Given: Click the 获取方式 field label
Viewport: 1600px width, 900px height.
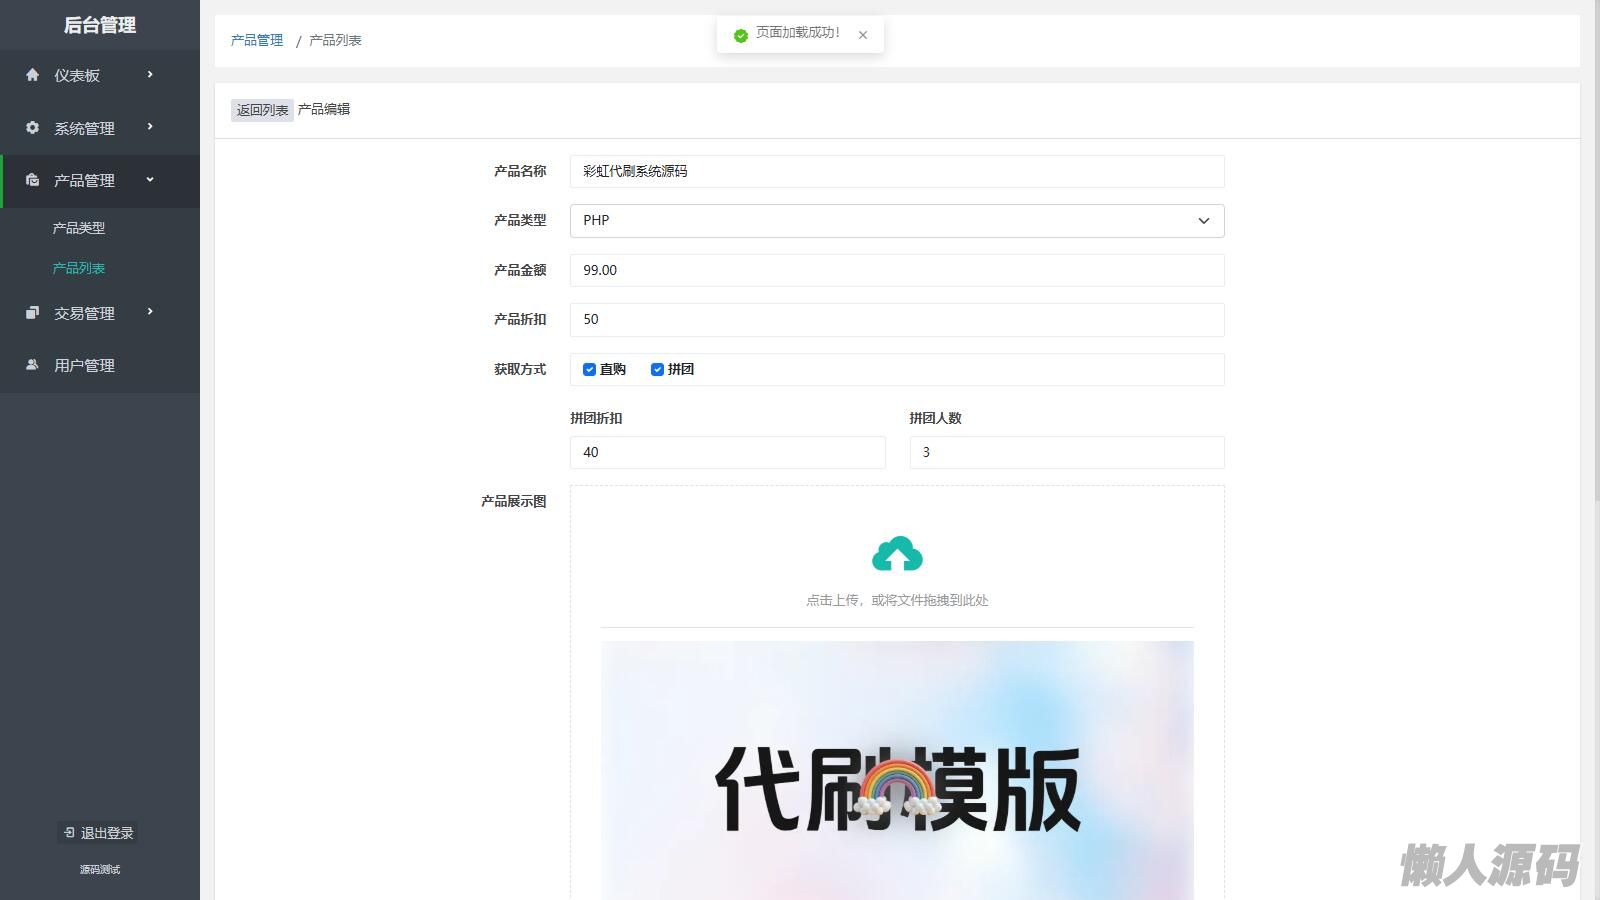Looking at the screenshot, I should [520, 369].
